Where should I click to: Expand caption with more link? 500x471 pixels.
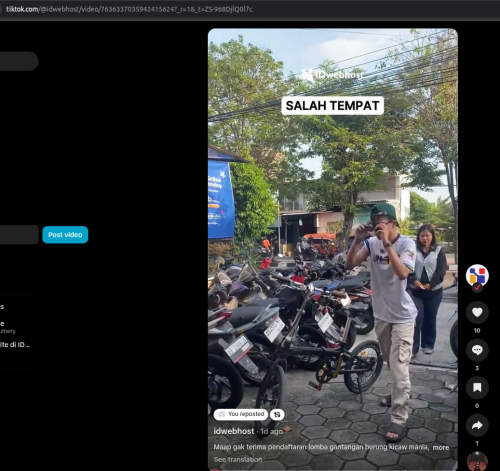point(441,447)
